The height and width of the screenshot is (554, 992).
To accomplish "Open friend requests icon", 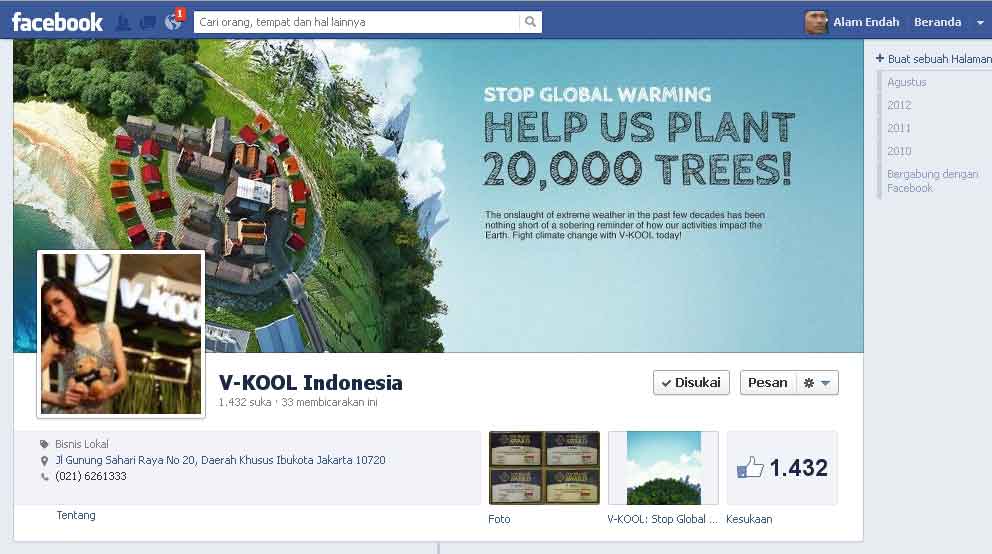I will pos(124,22).
